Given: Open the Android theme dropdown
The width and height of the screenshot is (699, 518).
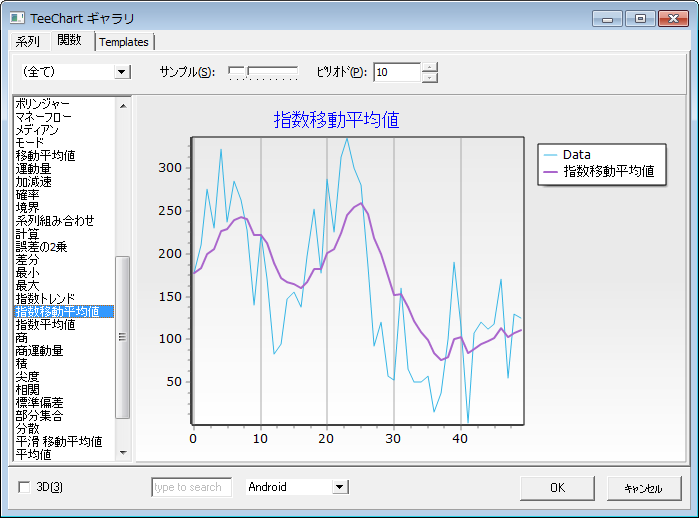Looking at the screenshot, I should point(340,487).
